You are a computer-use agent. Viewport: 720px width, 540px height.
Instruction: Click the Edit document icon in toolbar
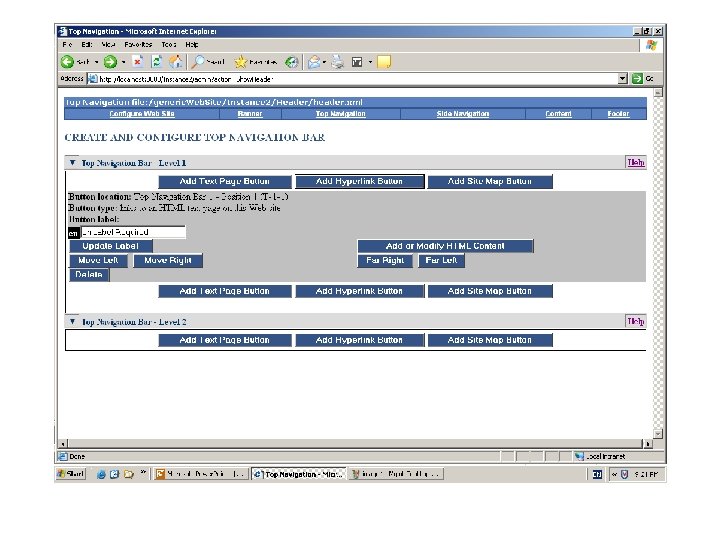click(x=357, y=62)
